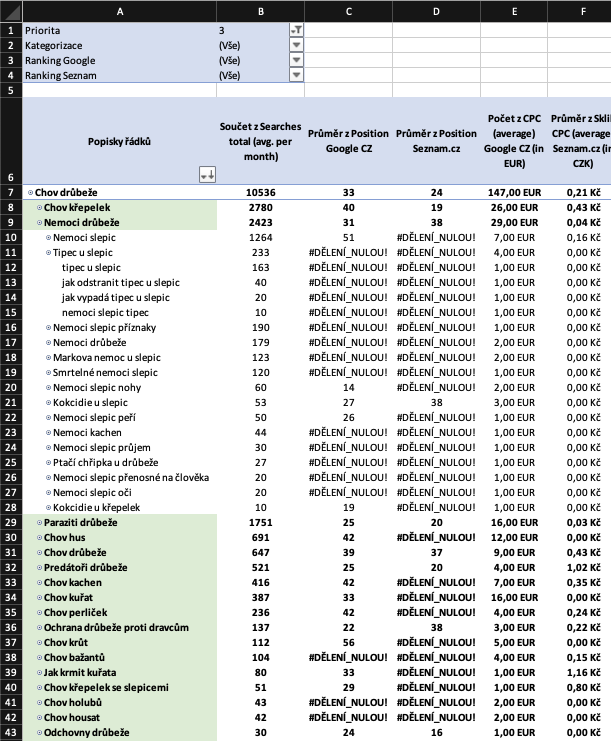Expand the Chov hus group
Image resolution: width=611 pixels, height=741 pixels.
[40, 537]
